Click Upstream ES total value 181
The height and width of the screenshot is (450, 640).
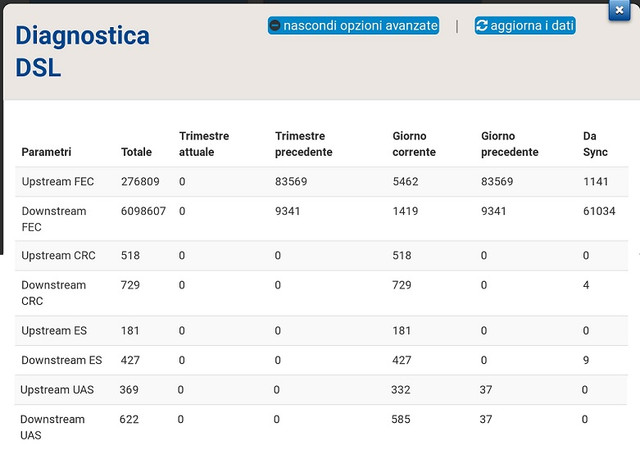pyautogui.click(x=130, y=330)
